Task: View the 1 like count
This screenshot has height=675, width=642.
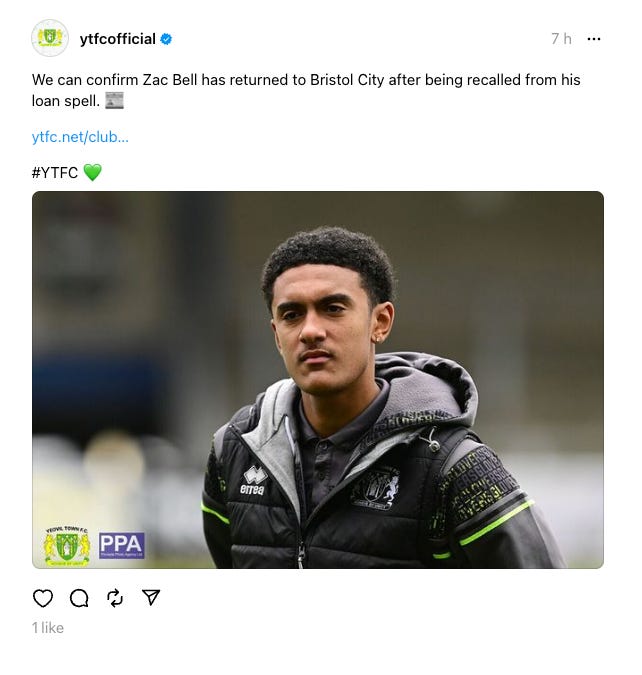Action: [x=48, y=628]
